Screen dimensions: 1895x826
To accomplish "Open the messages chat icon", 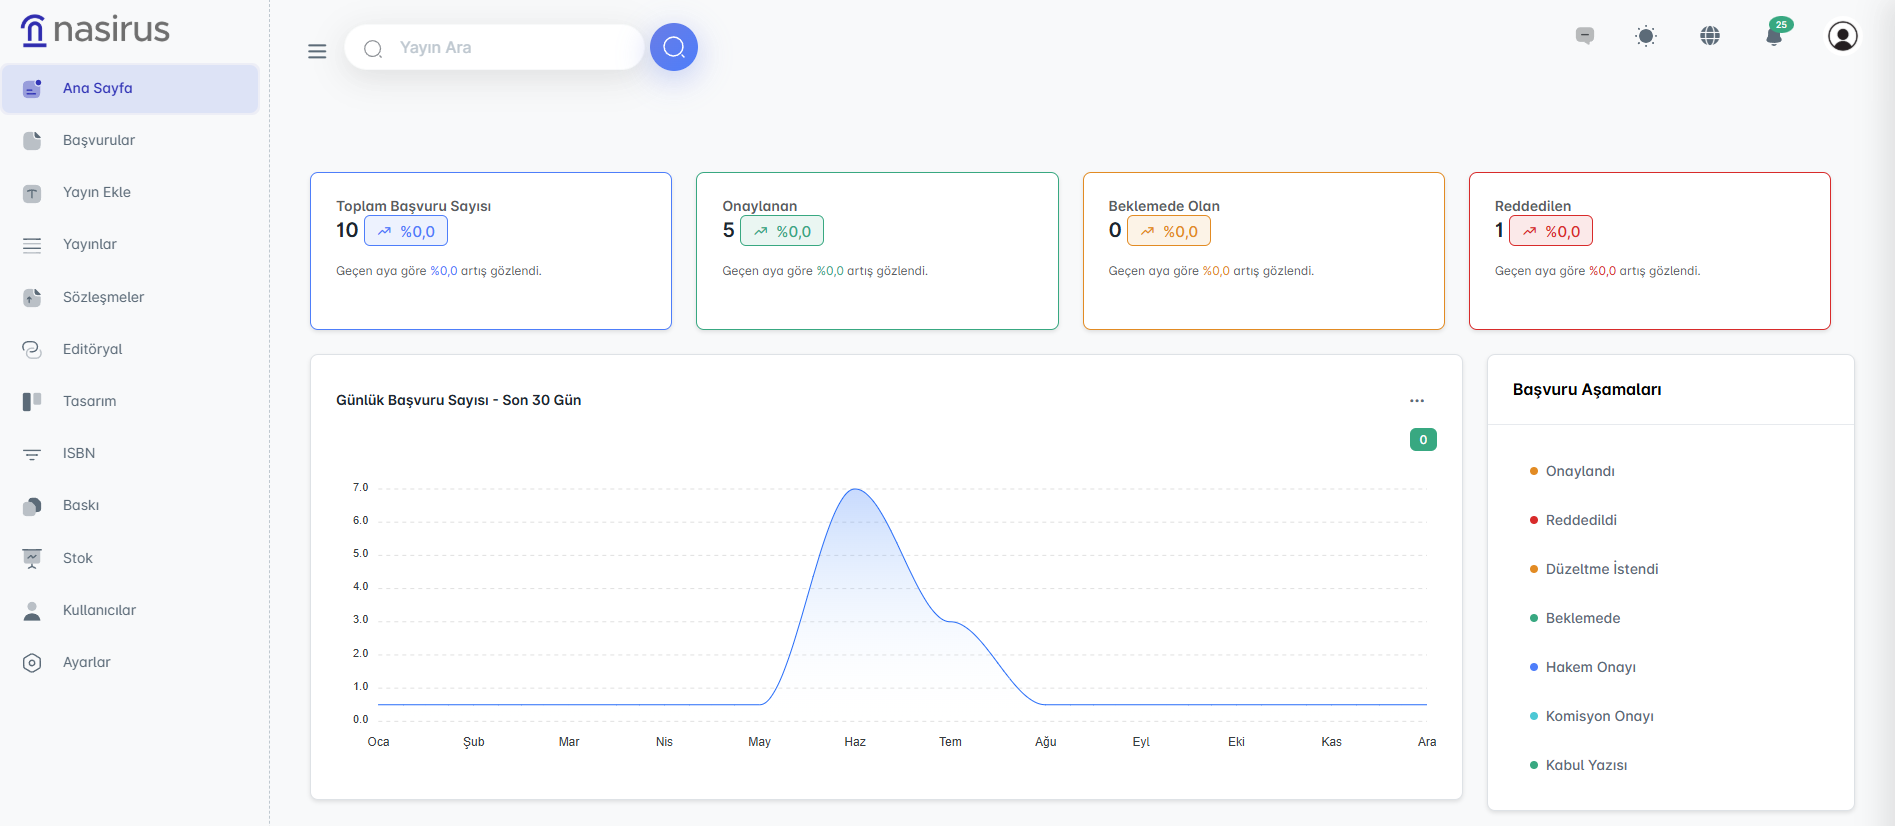I will pos(1585,37).
